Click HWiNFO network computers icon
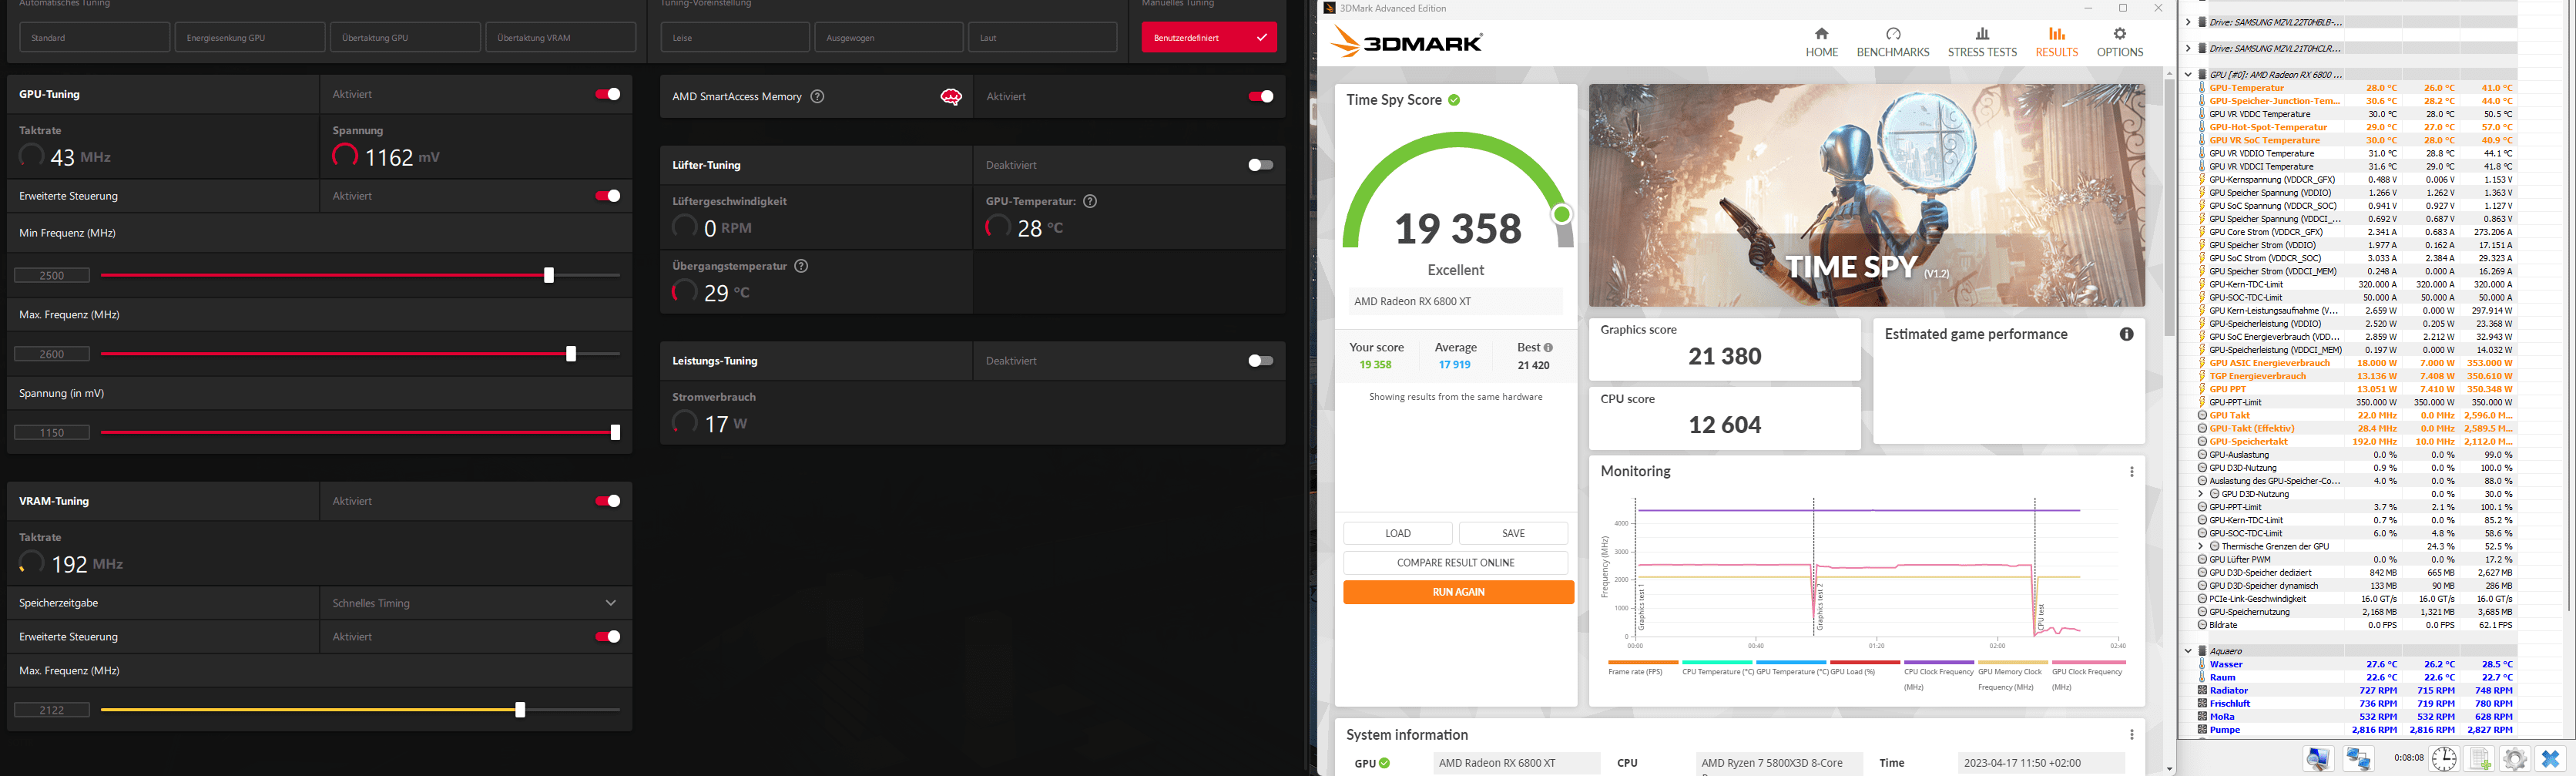 (2359, 759)
